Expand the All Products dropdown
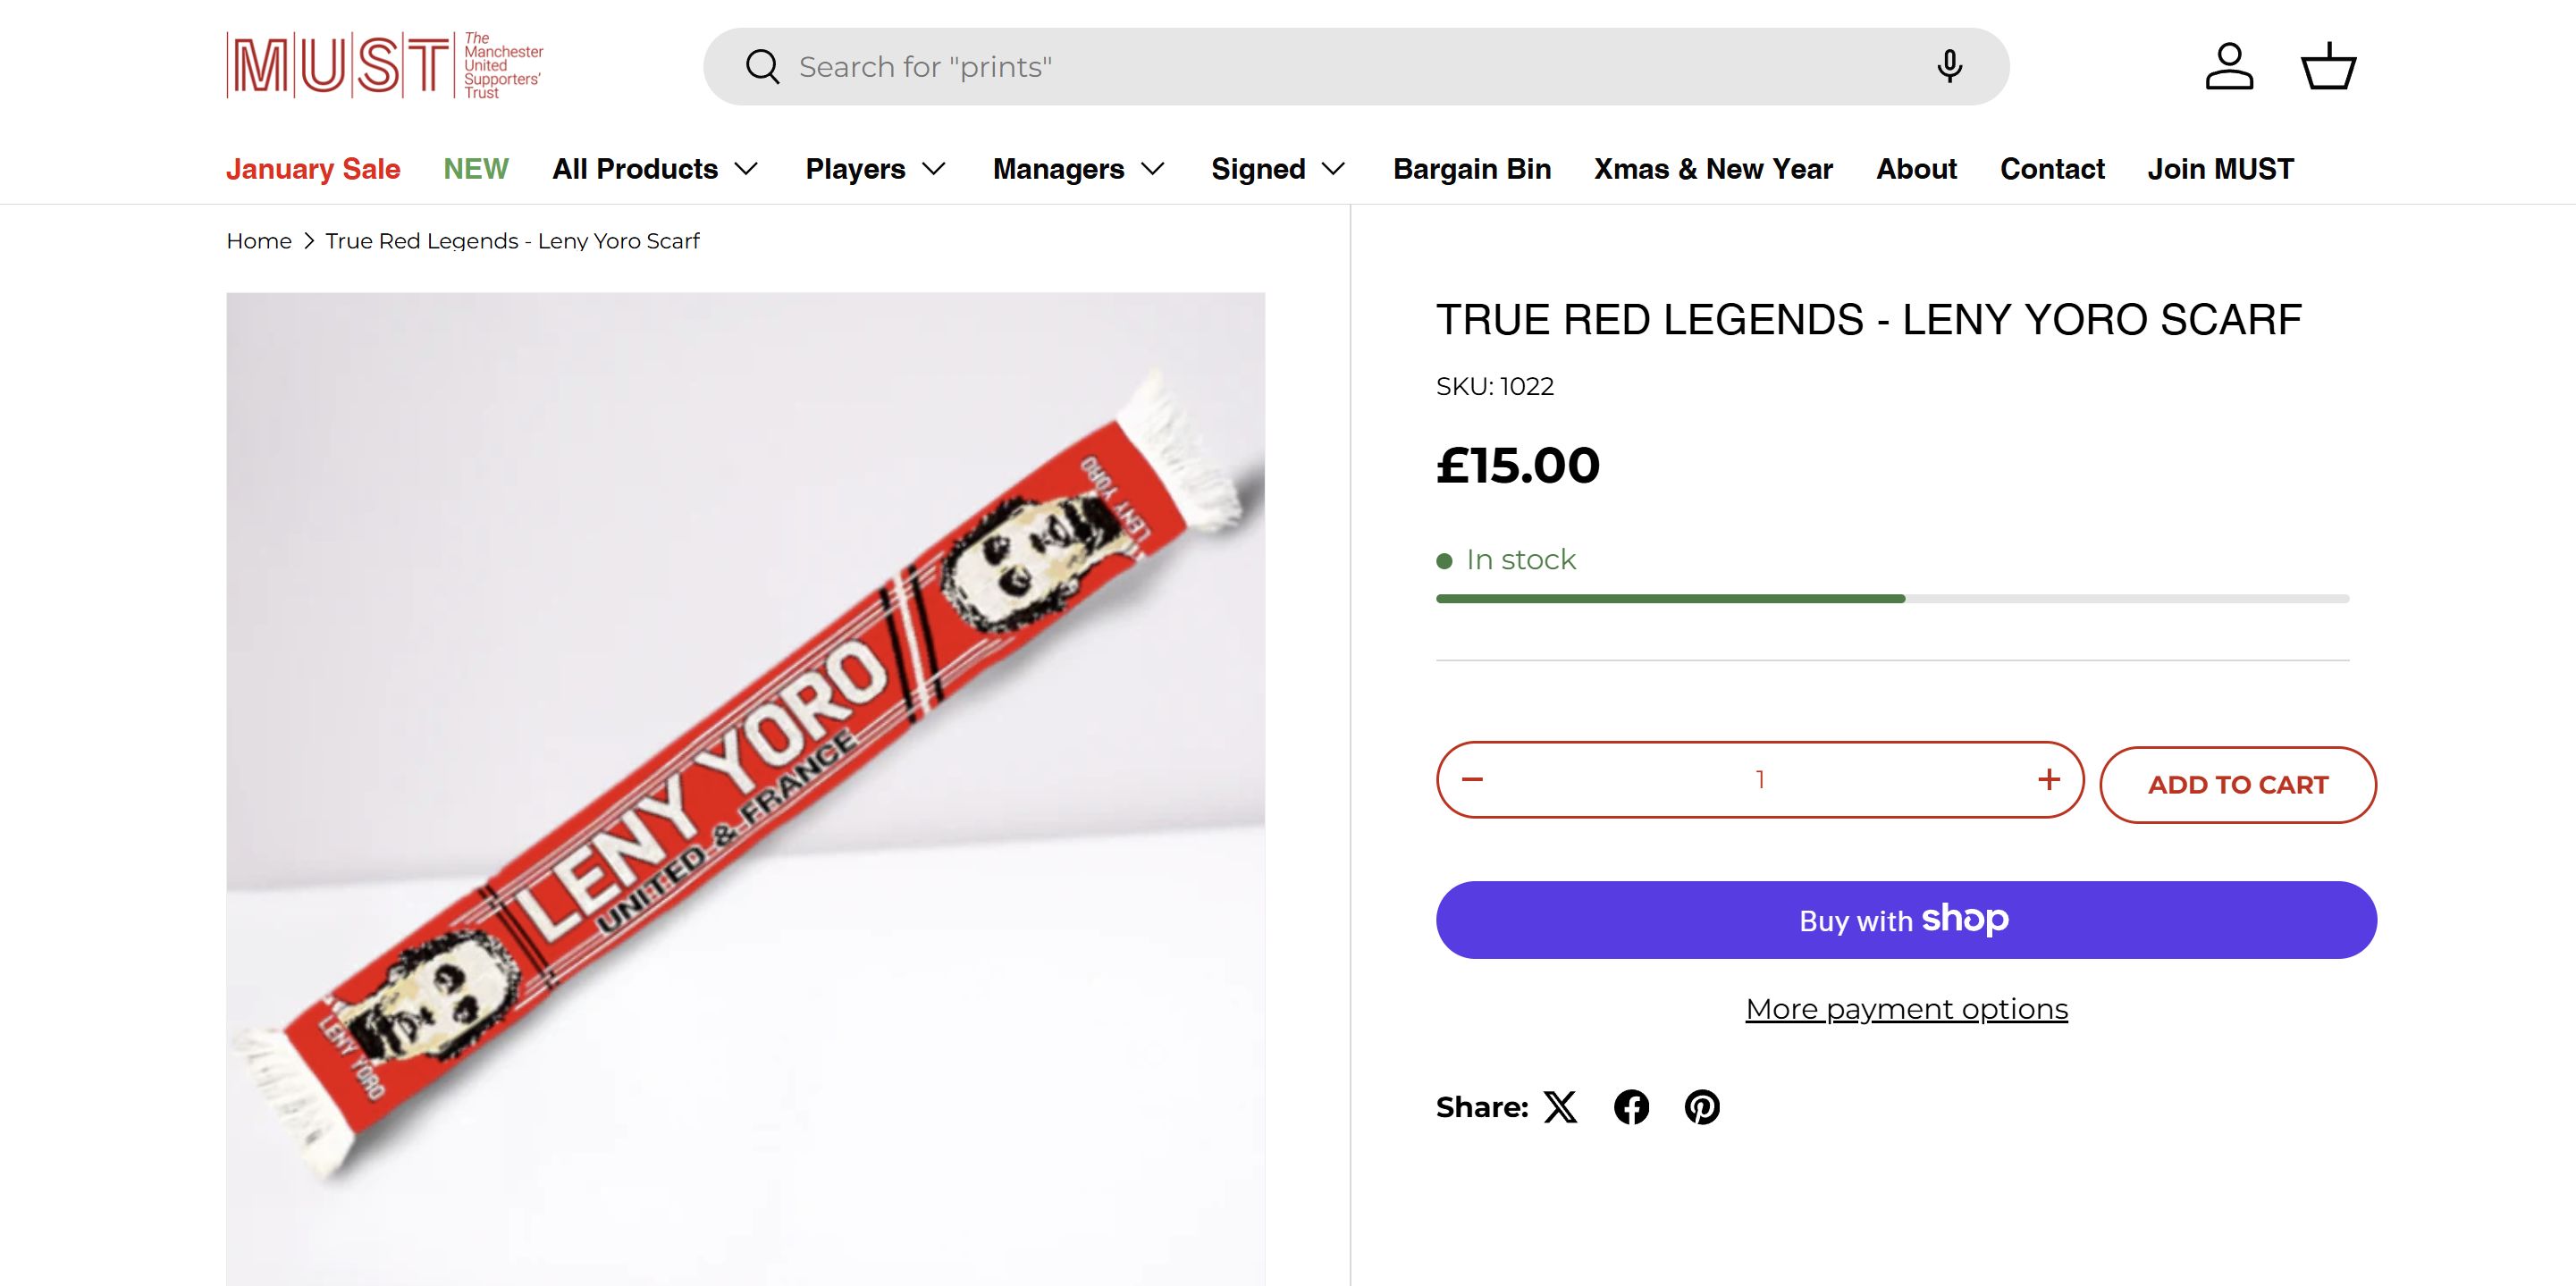Viewport: 2576px width, 1286px height. click(x=655, y=169)
